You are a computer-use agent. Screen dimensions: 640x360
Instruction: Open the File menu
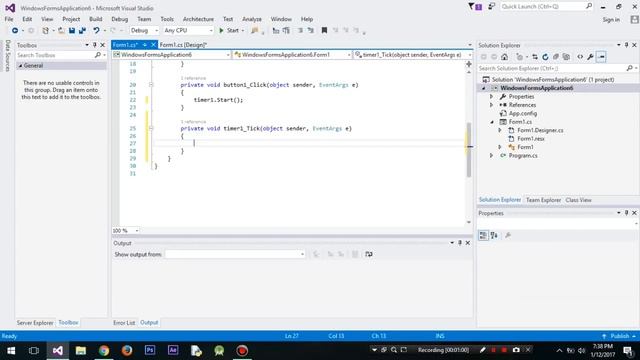click(x=9, y=19)
